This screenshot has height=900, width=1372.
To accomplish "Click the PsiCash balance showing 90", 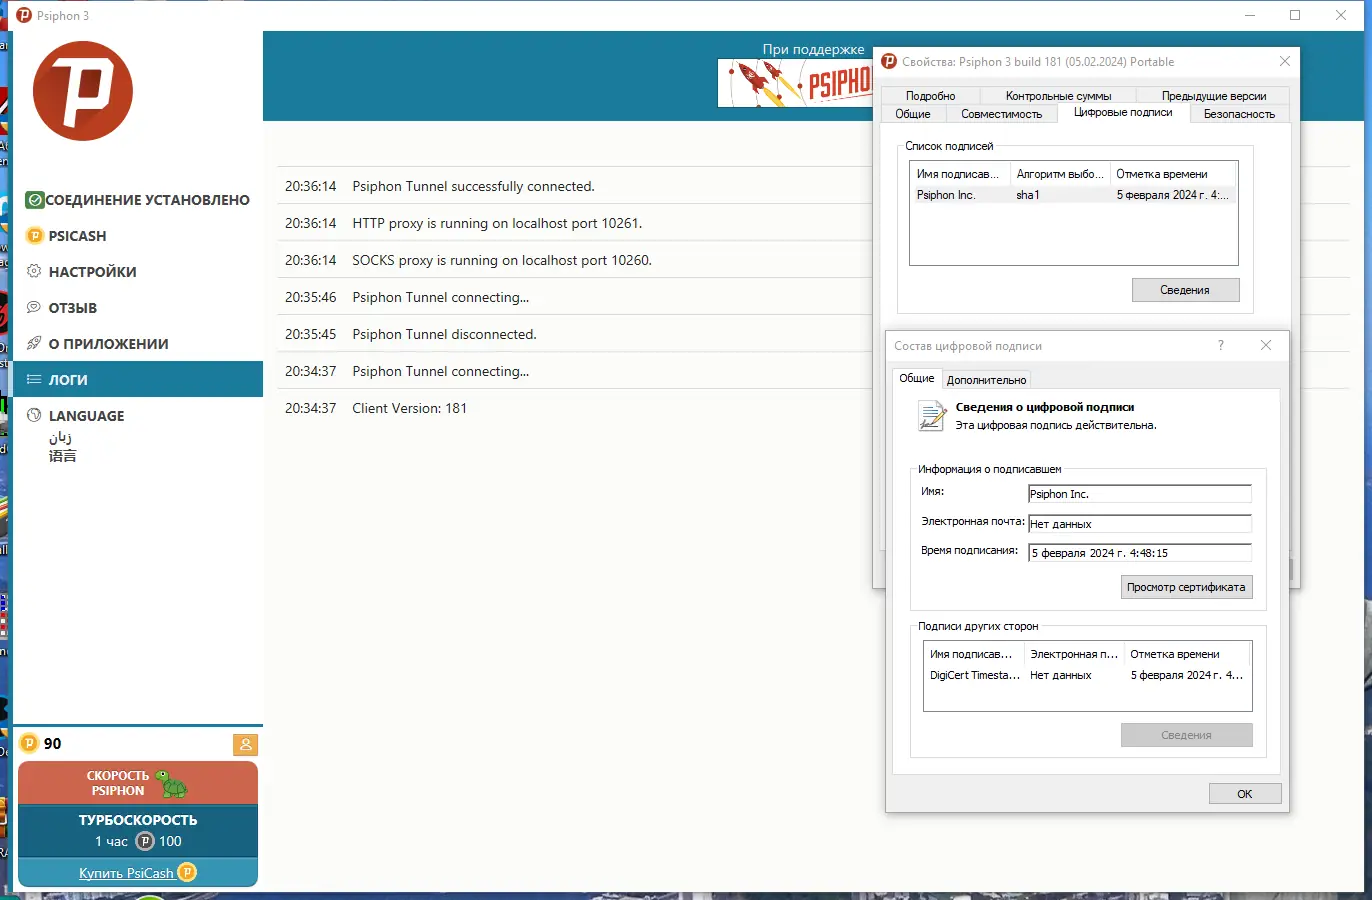I will coord(41,743).
